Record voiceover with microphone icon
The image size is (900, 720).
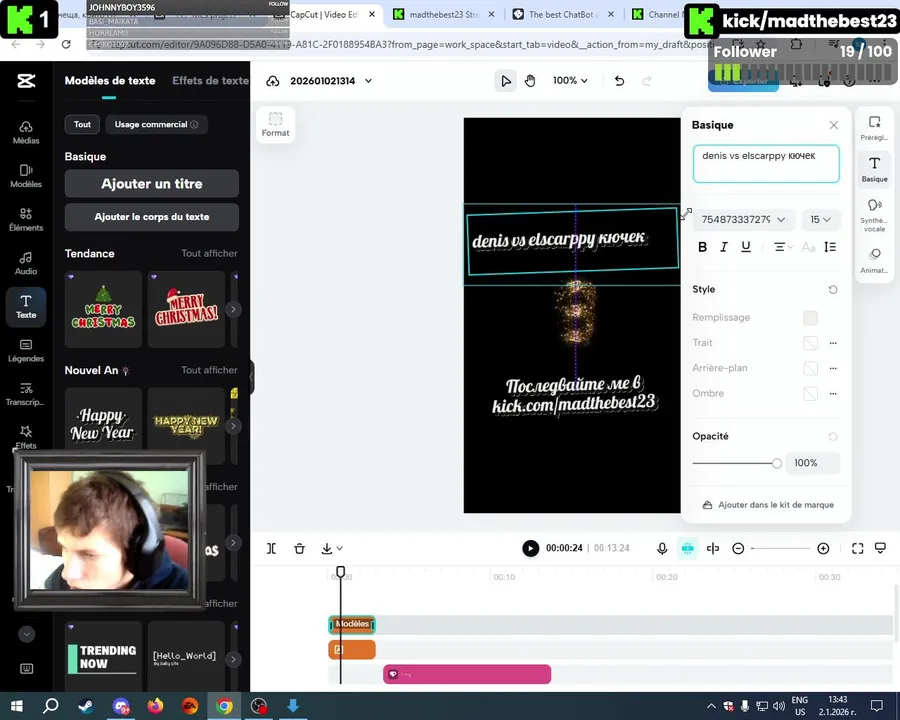(x=662, y=549)
